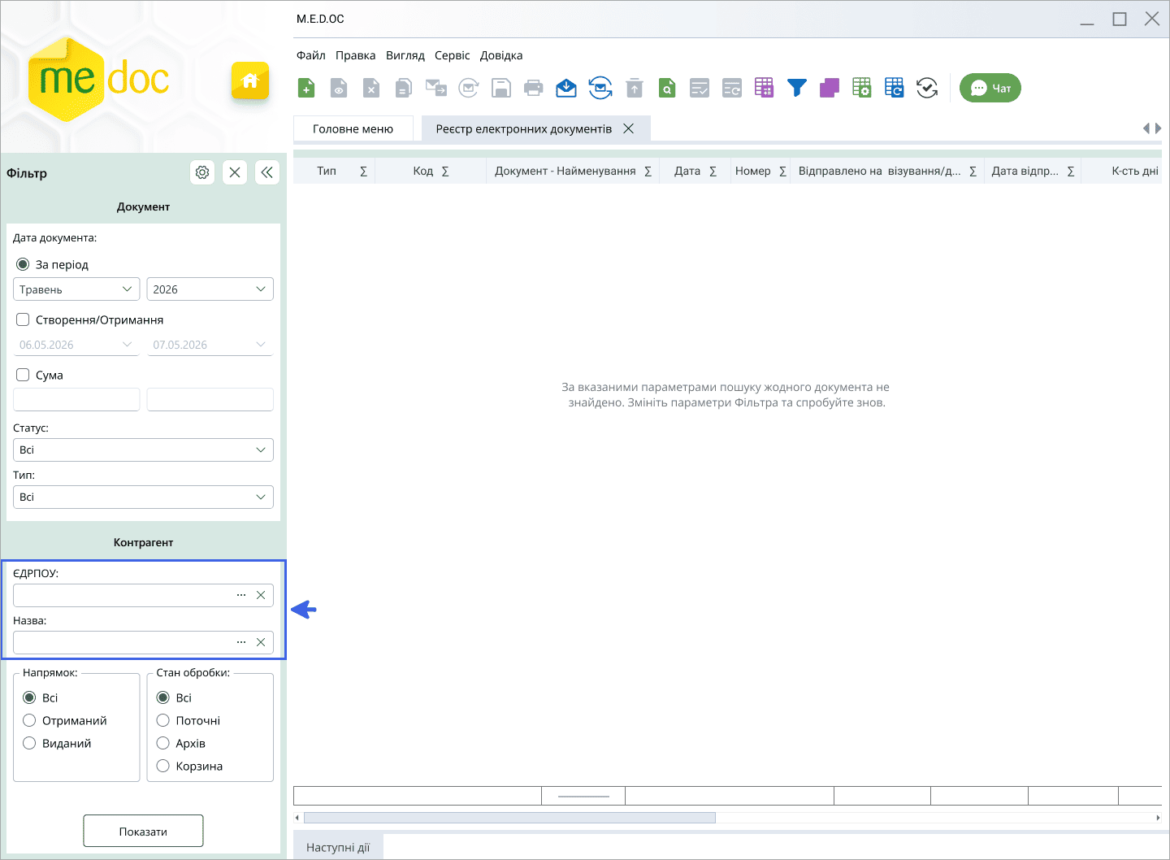Image resolution: width=1170 pixels, height=860 pixels.
Task: Open the Наступні дії tab
Action: coord(338,847)
